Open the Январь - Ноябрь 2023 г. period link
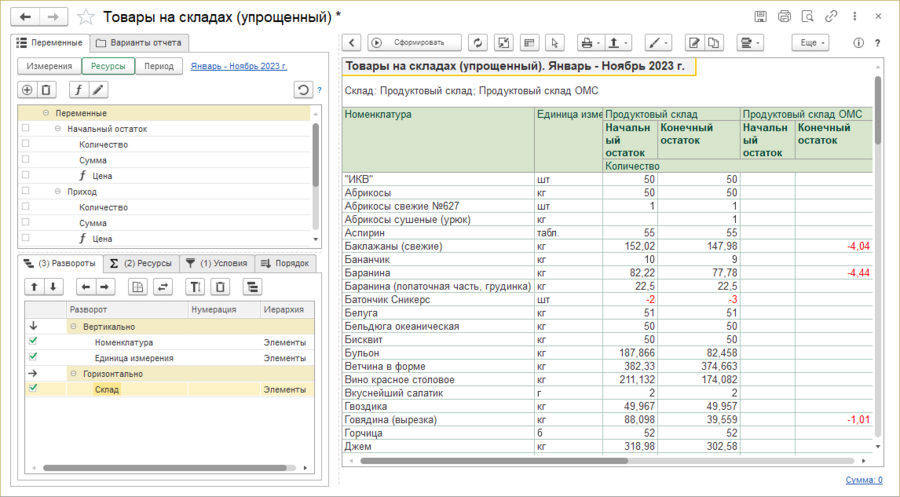 point(241,66)
